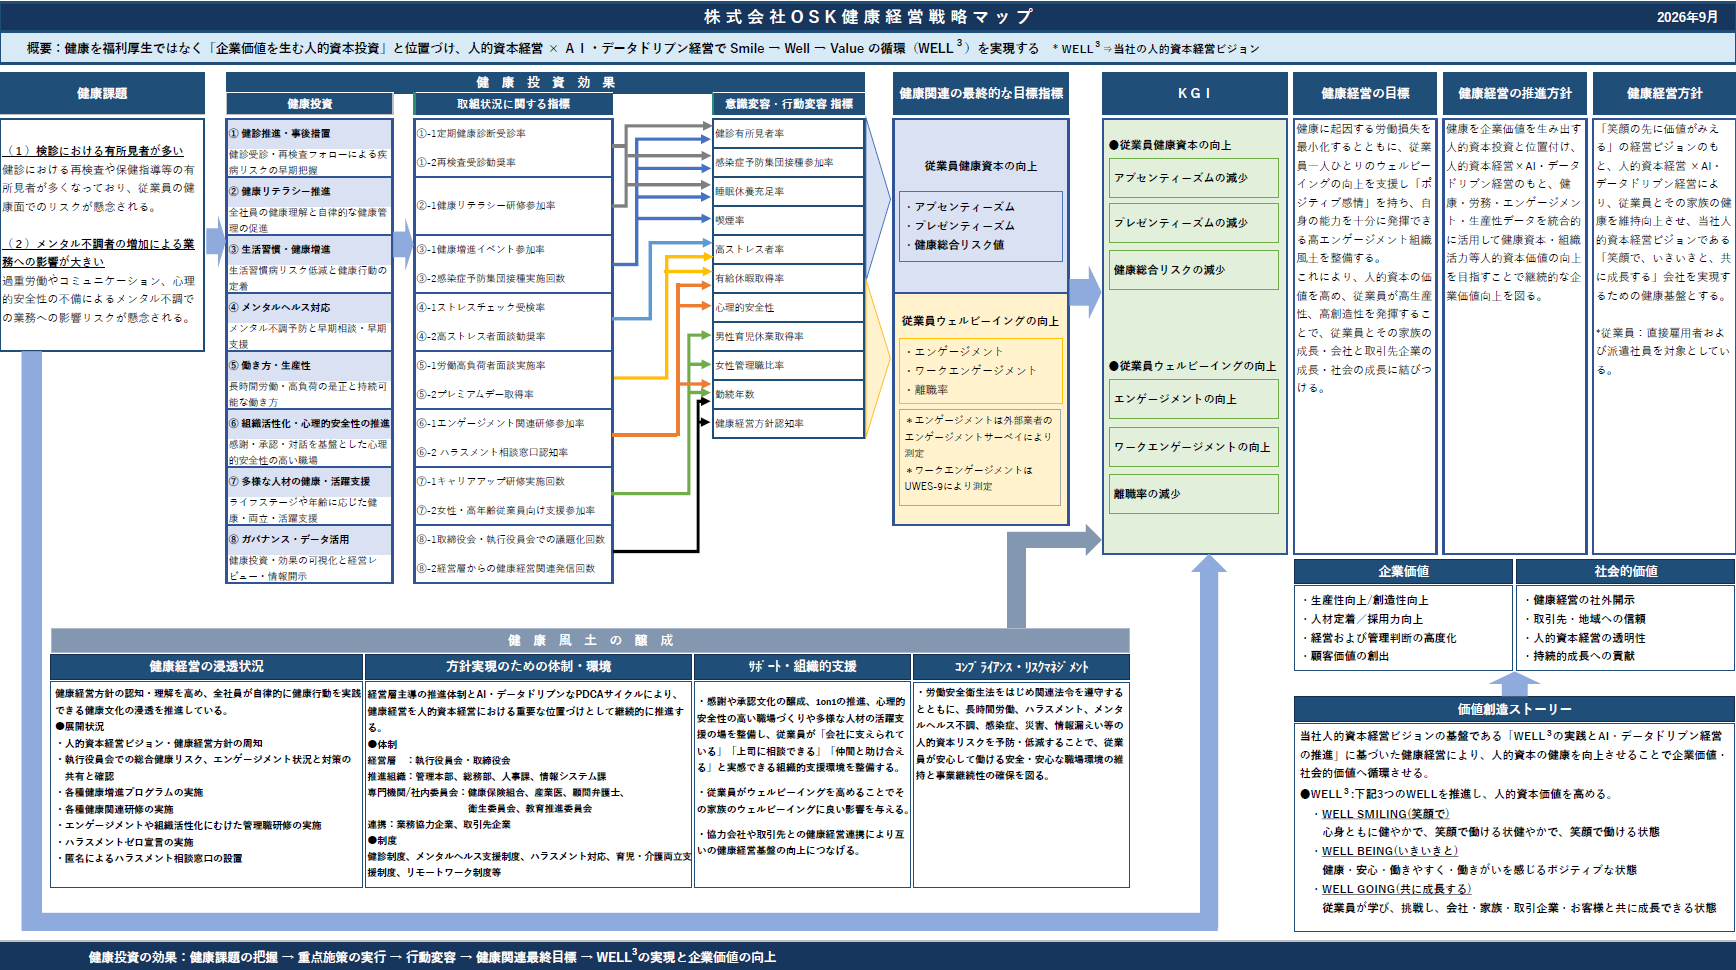Click the KGI header box

1194,93
